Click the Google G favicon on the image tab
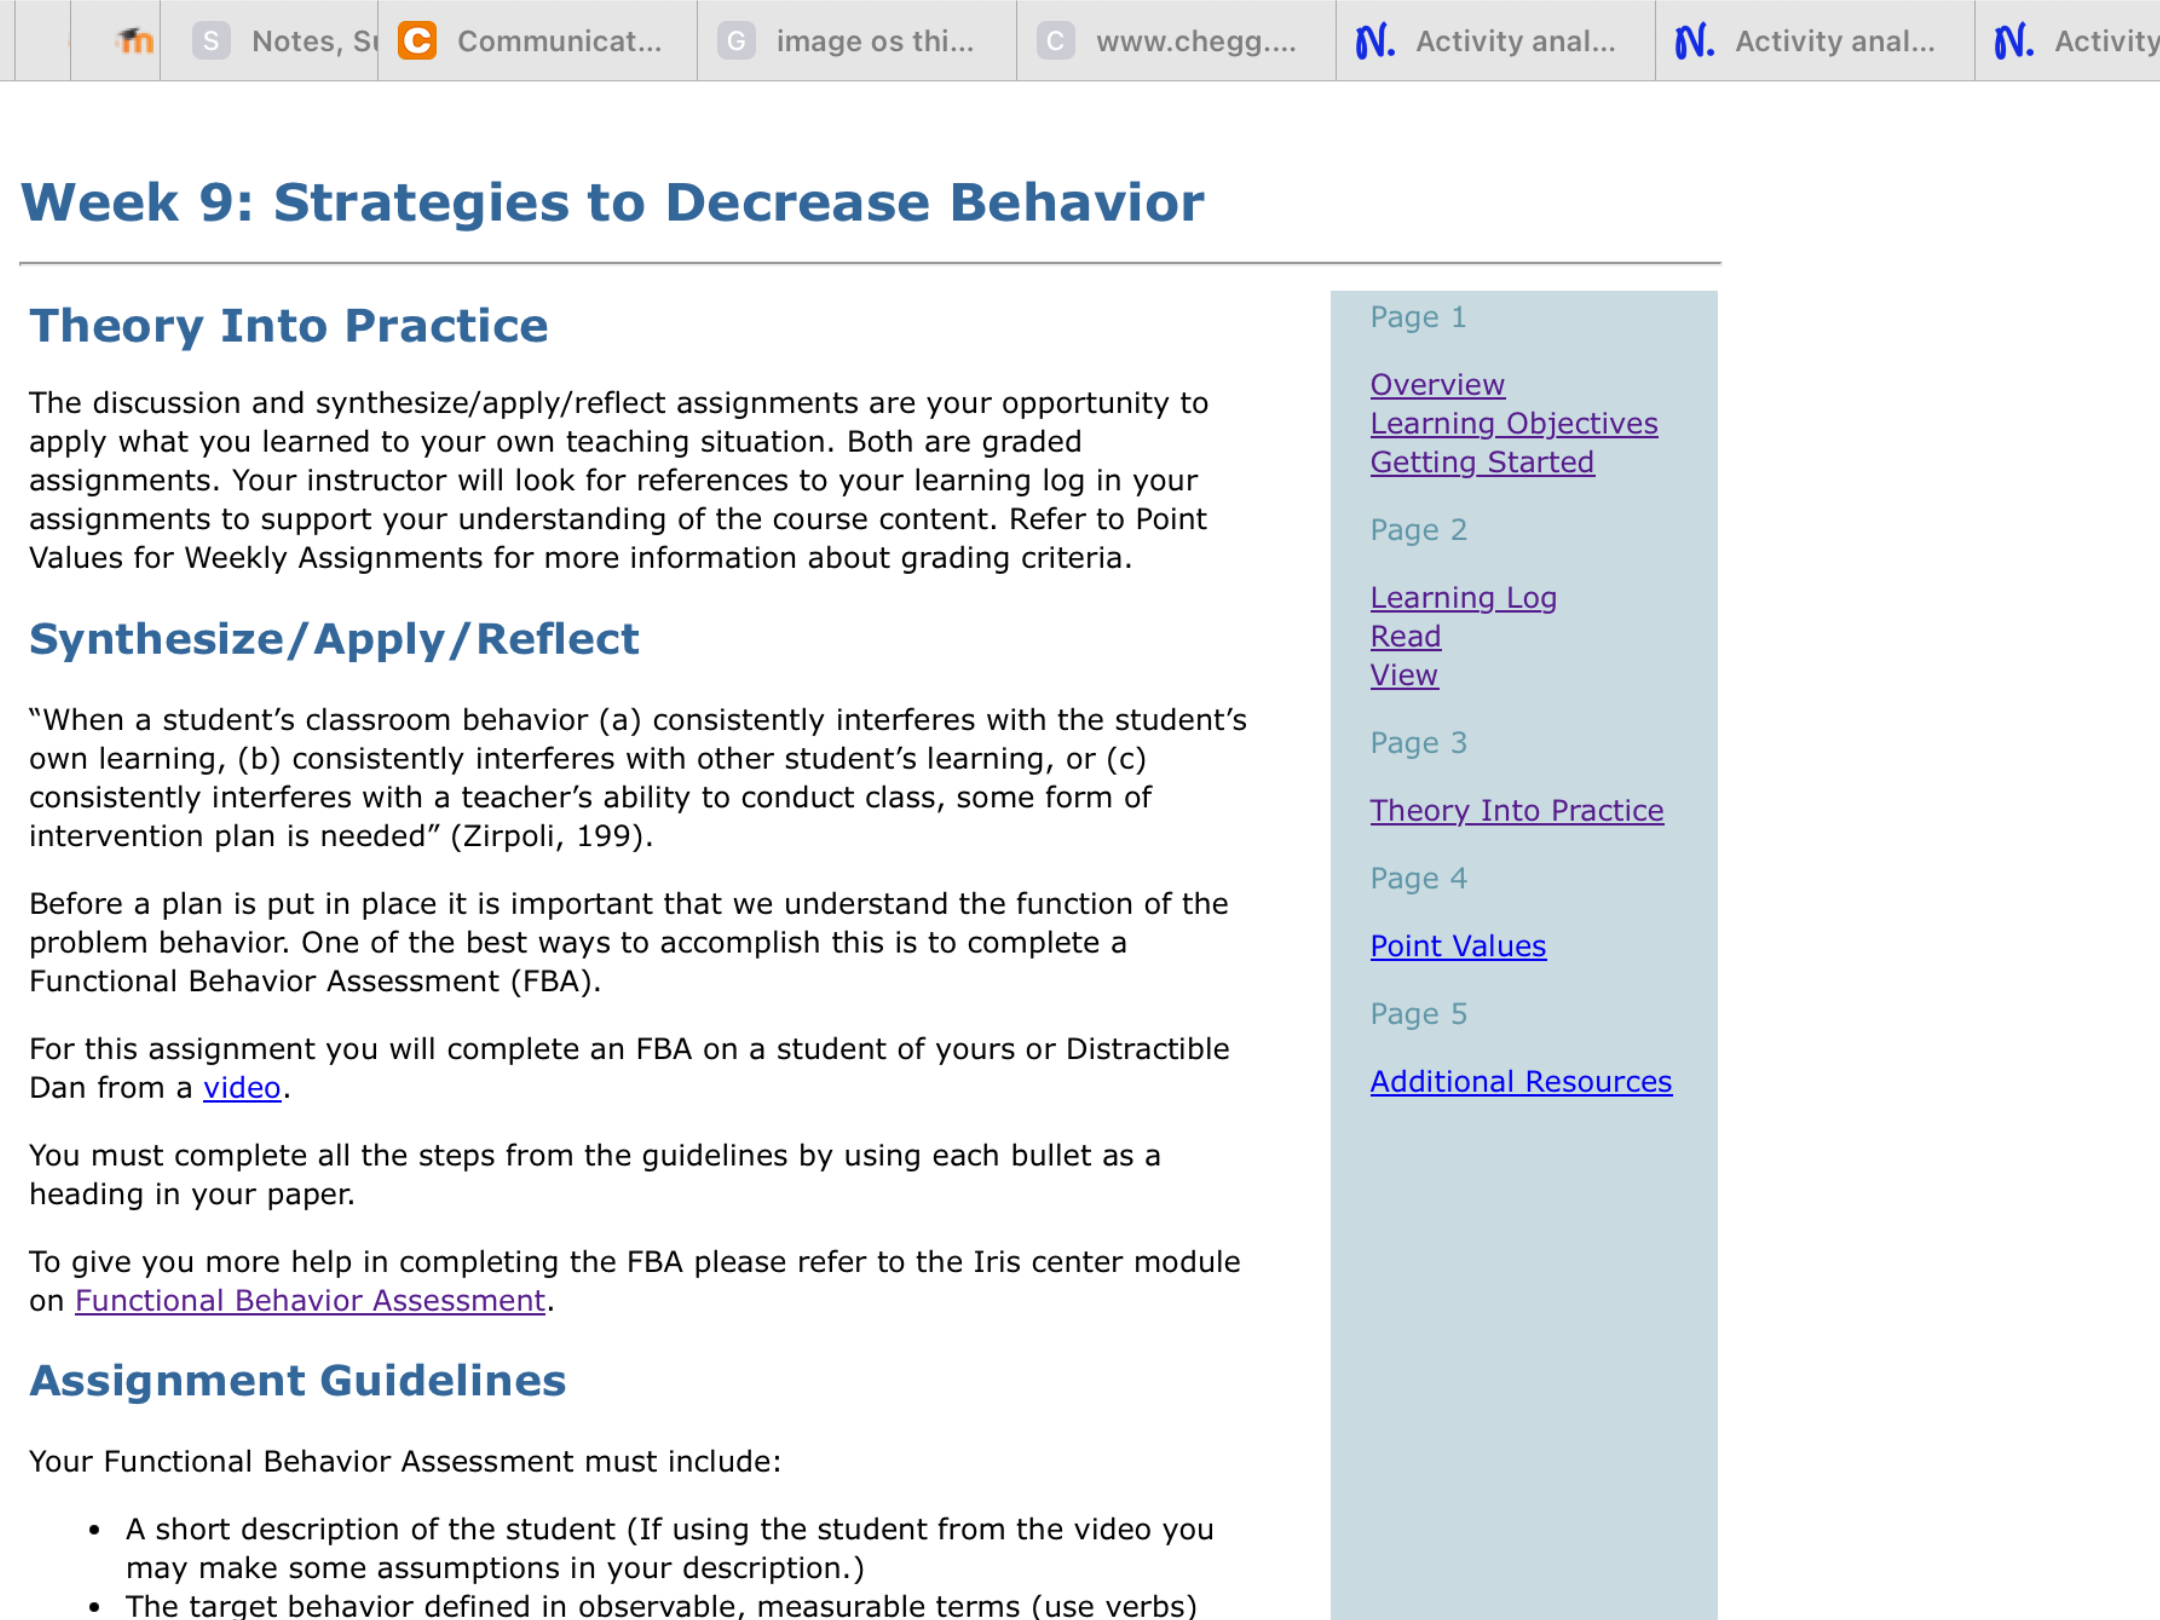 pyautogui.click(x=736, y=41)
